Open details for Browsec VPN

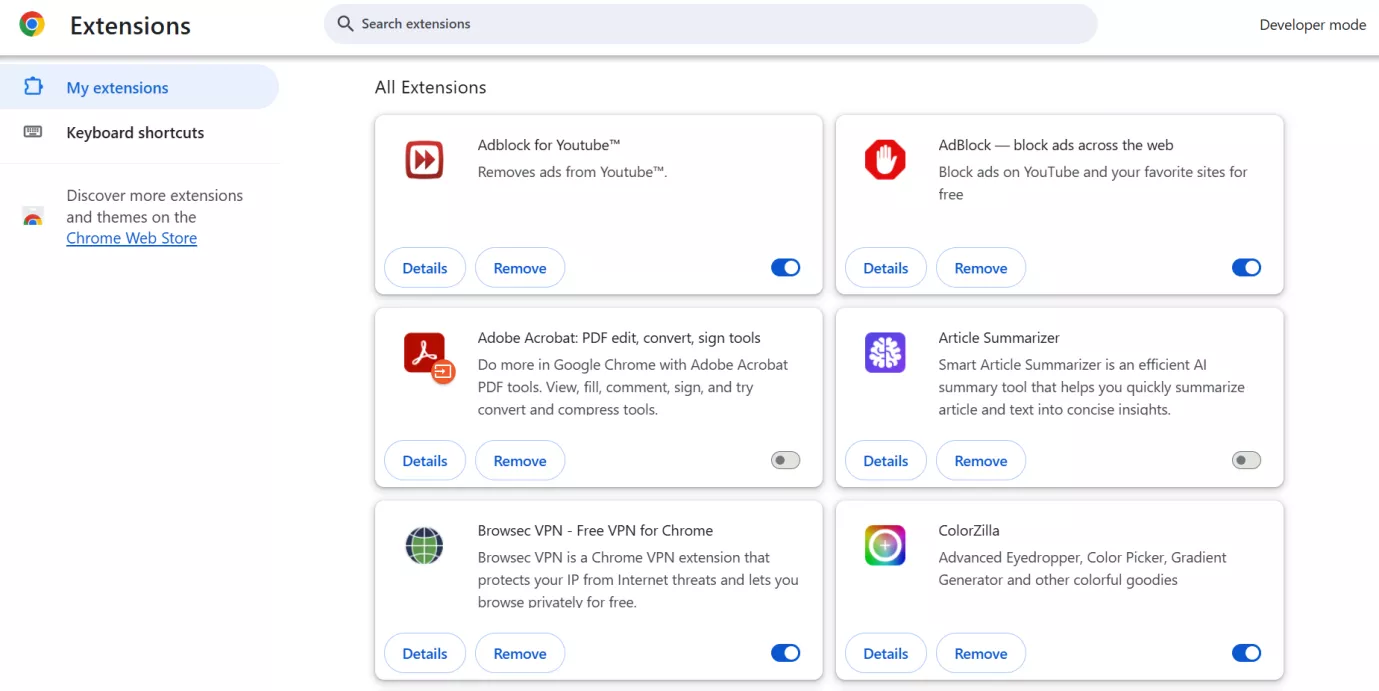coord(424,652)
